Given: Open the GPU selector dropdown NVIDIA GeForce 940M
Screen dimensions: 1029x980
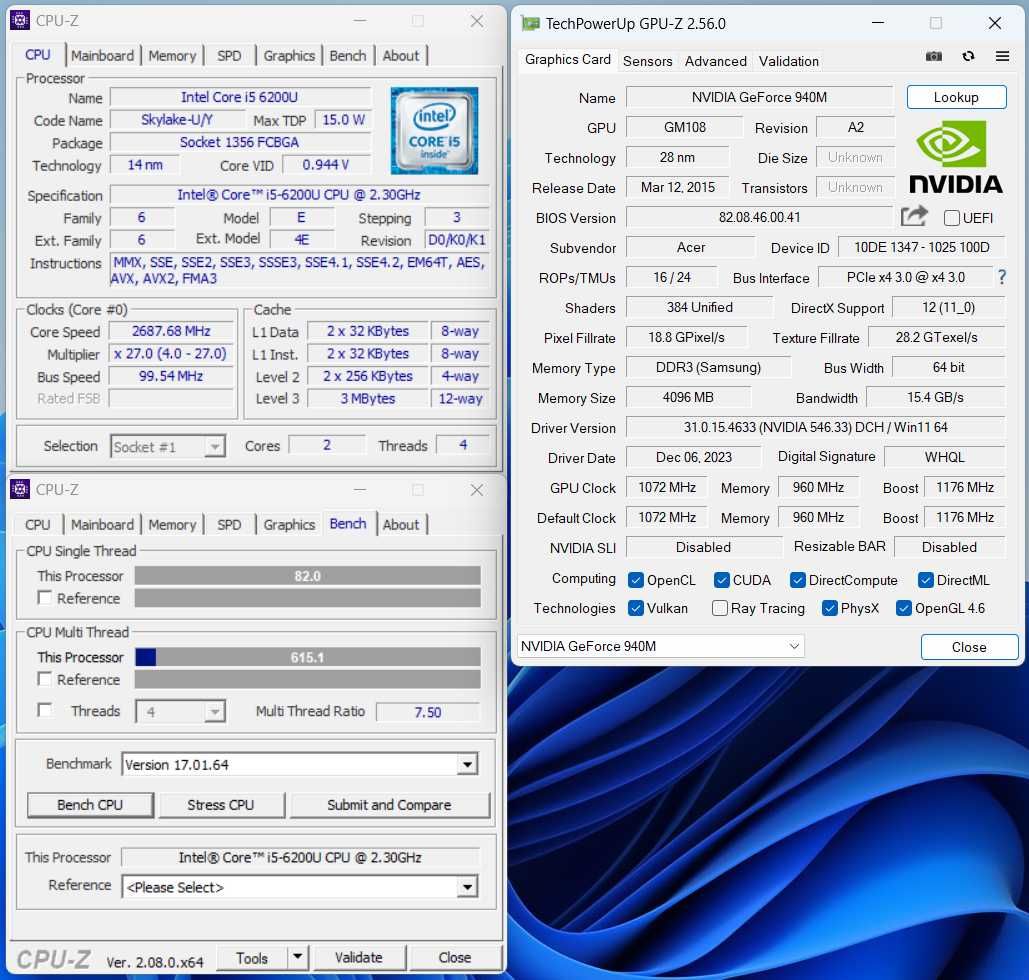Looking at the screenshot, I should point(661,646).
